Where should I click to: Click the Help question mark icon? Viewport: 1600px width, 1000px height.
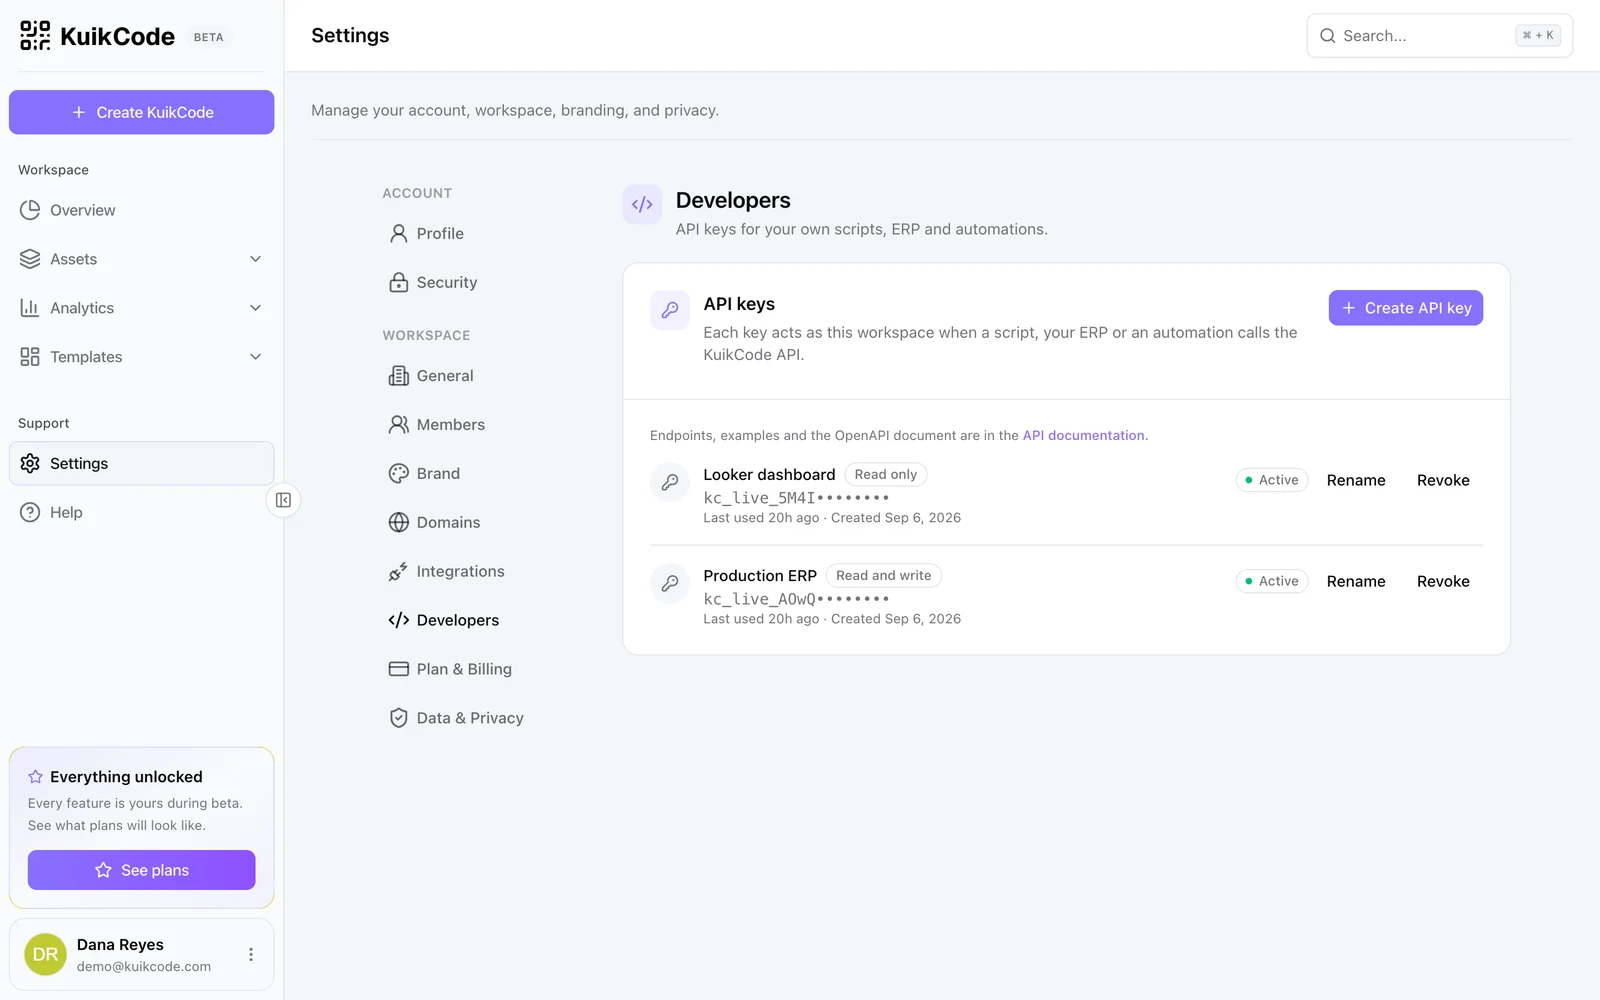coord(30,512)
